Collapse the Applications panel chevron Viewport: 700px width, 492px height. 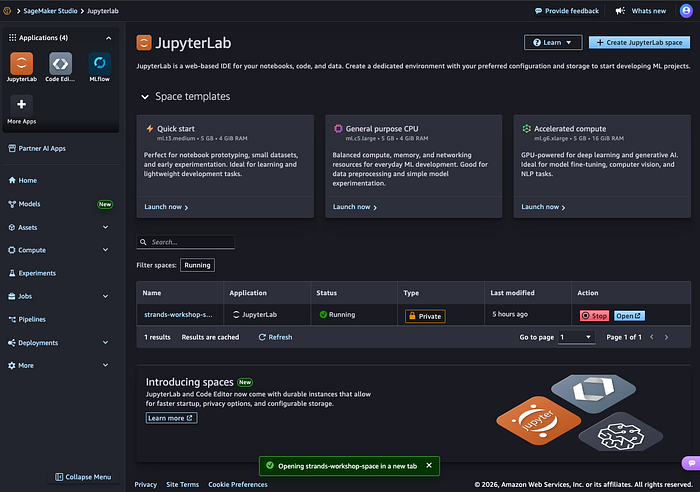[x=108, y=38]
